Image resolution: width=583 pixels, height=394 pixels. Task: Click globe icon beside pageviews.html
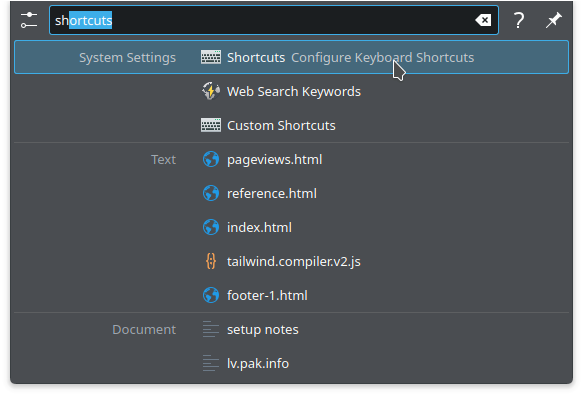point(211,159)
